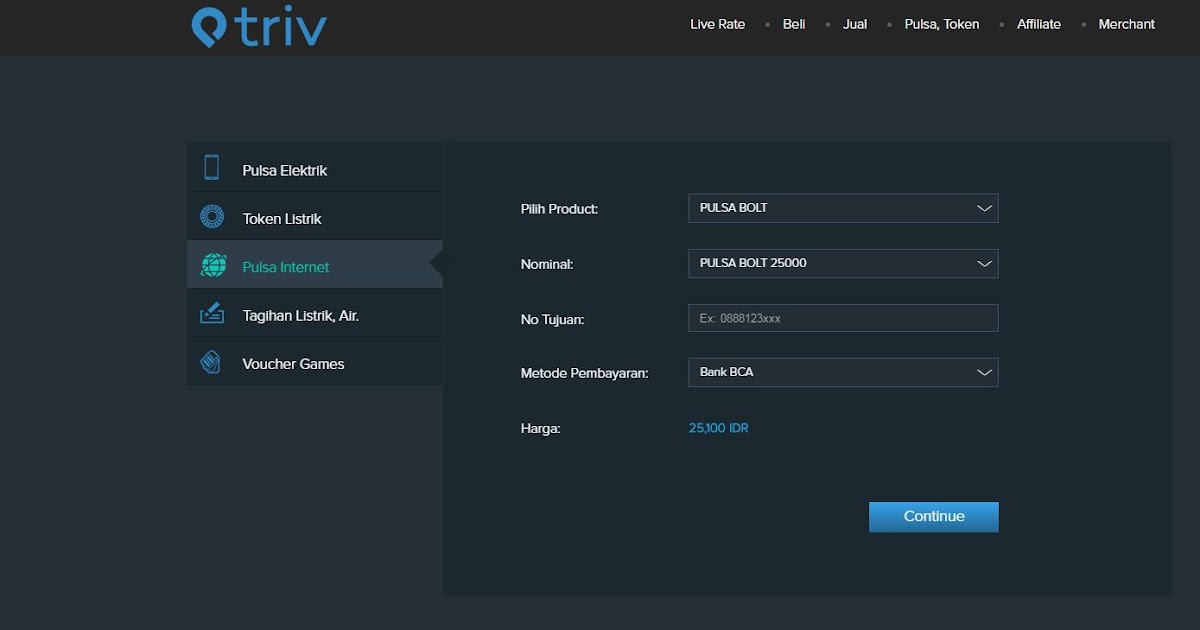Expand Nominal dropdown PULSA BOLT 25000
The width and height of the screenshot is (1200, 630).
(x=843, y=263)
